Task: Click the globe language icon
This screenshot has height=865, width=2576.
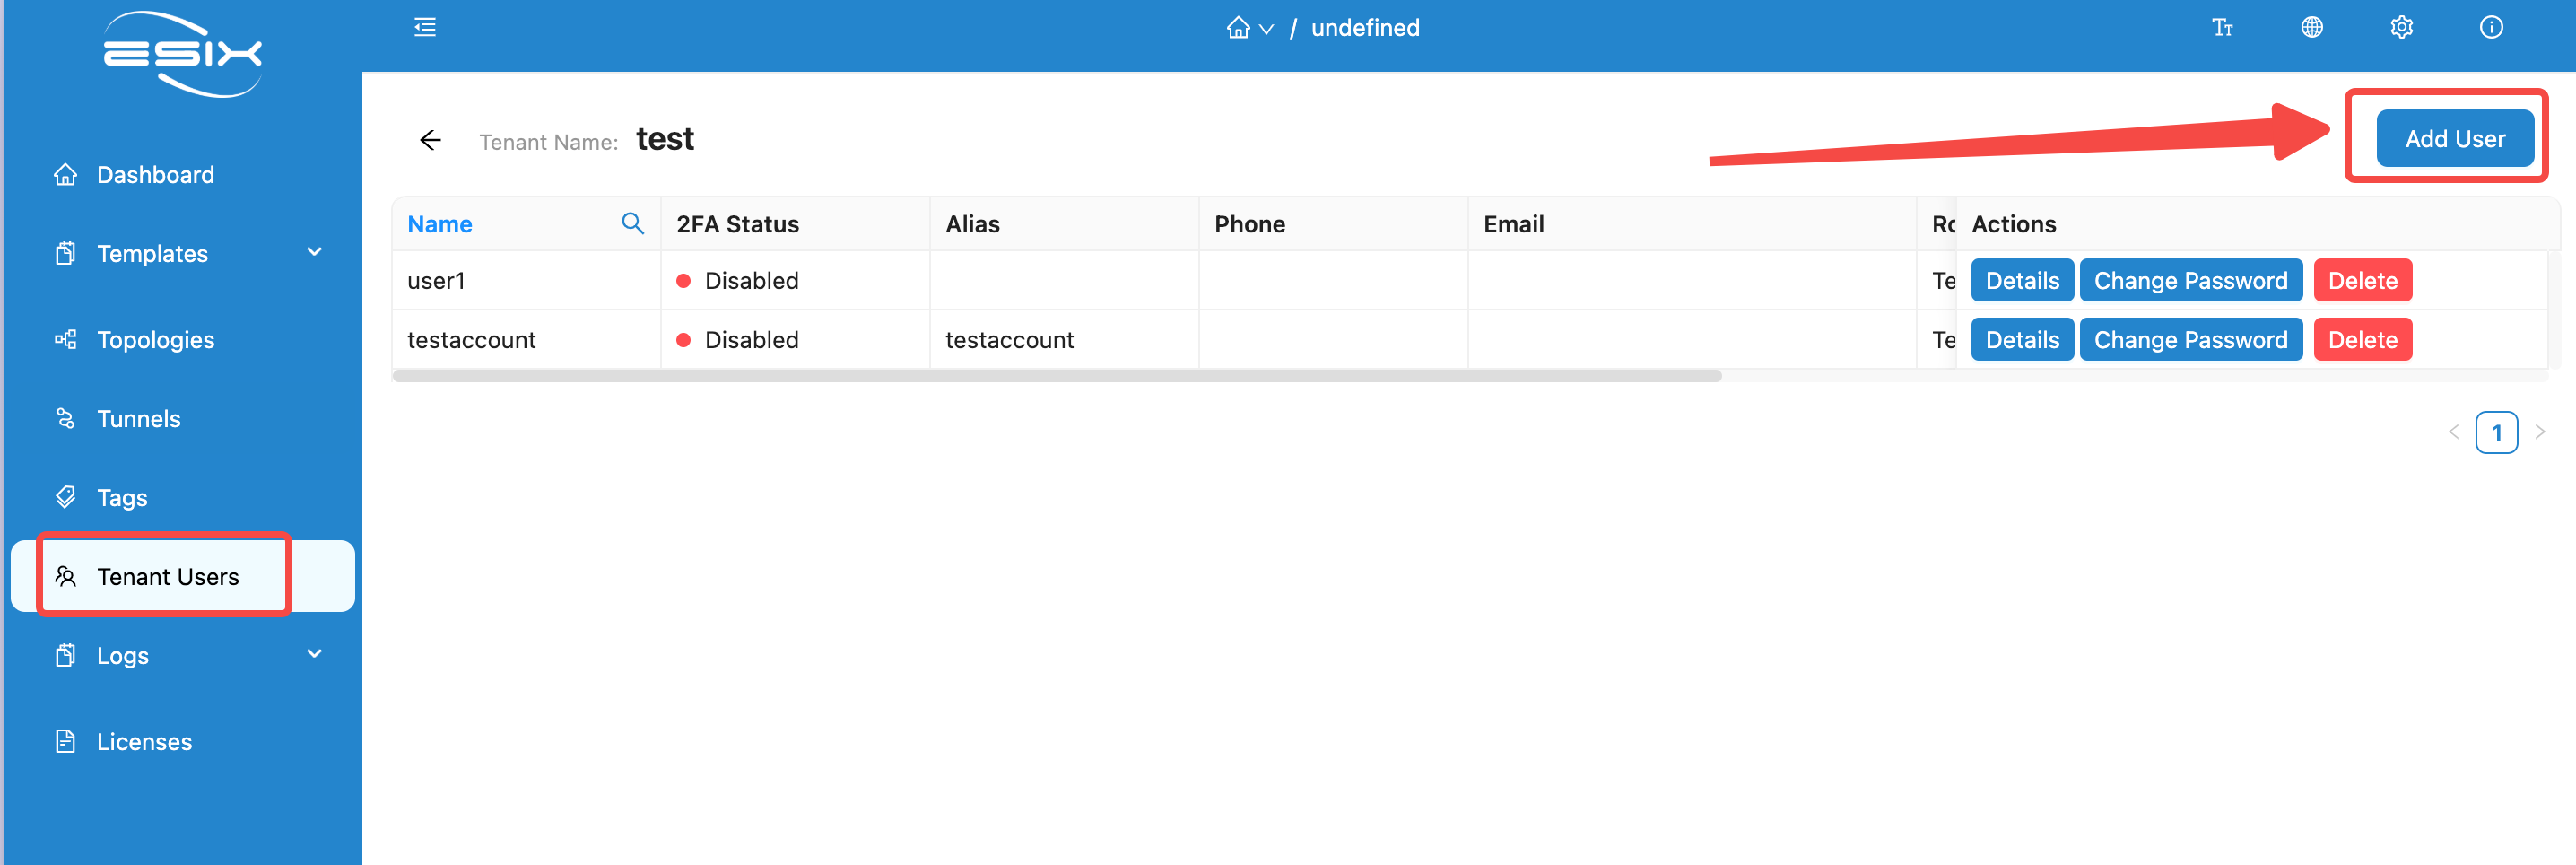Action: pos(2311,28)
